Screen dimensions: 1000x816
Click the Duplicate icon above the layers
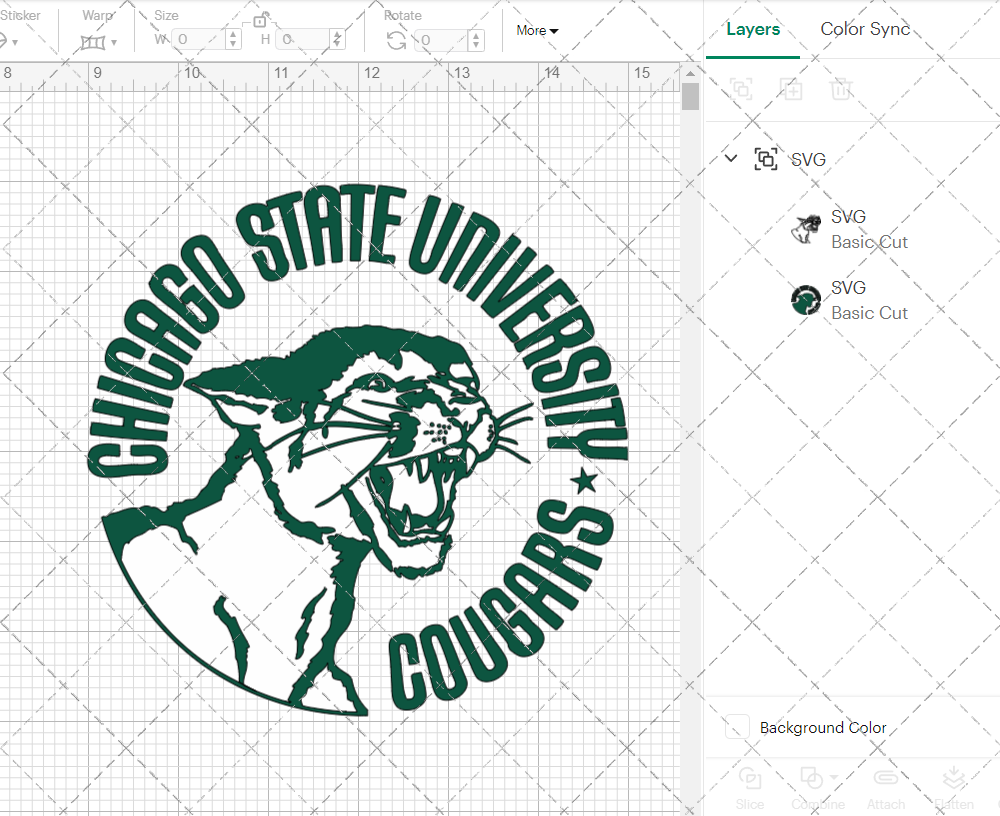coord(791,89)
